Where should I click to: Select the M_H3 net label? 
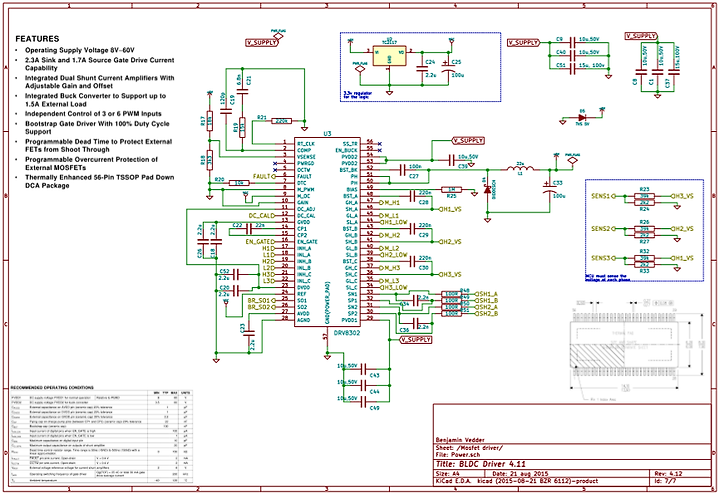point(392,268)
